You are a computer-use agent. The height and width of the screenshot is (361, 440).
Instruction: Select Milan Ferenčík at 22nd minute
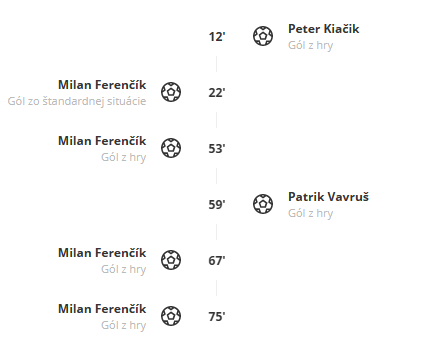pyautogui.click(x=102, y=85)
